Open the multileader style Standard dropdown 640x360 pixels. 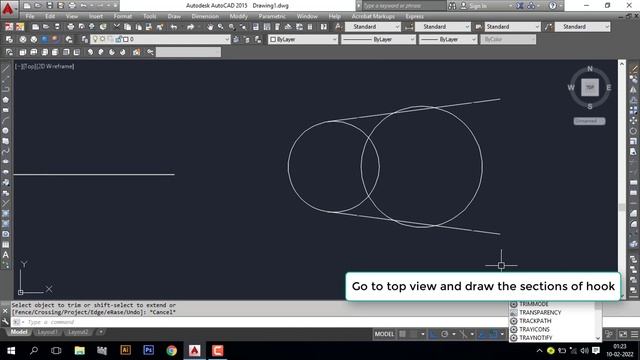(582, 27)
